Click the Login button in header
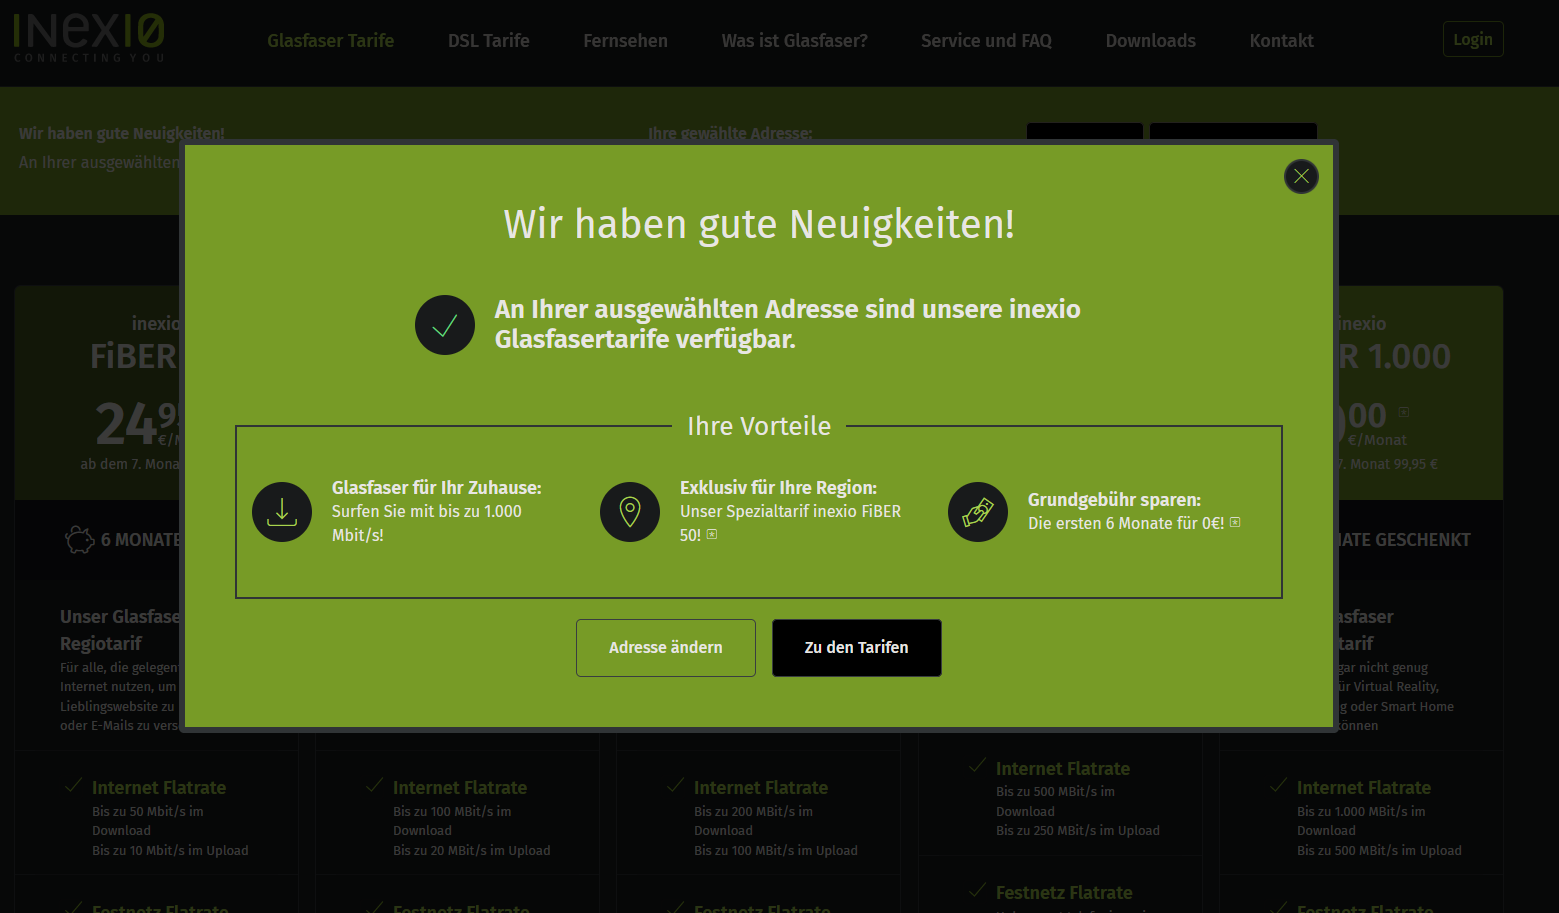Viewport: 1559px width, 913px height. [x=1473, y=39]
